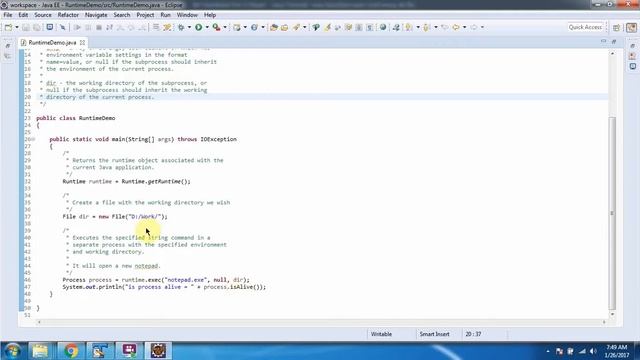
Task: Open the Back history dropdown arrow
Action: click(x=464, y=27)
